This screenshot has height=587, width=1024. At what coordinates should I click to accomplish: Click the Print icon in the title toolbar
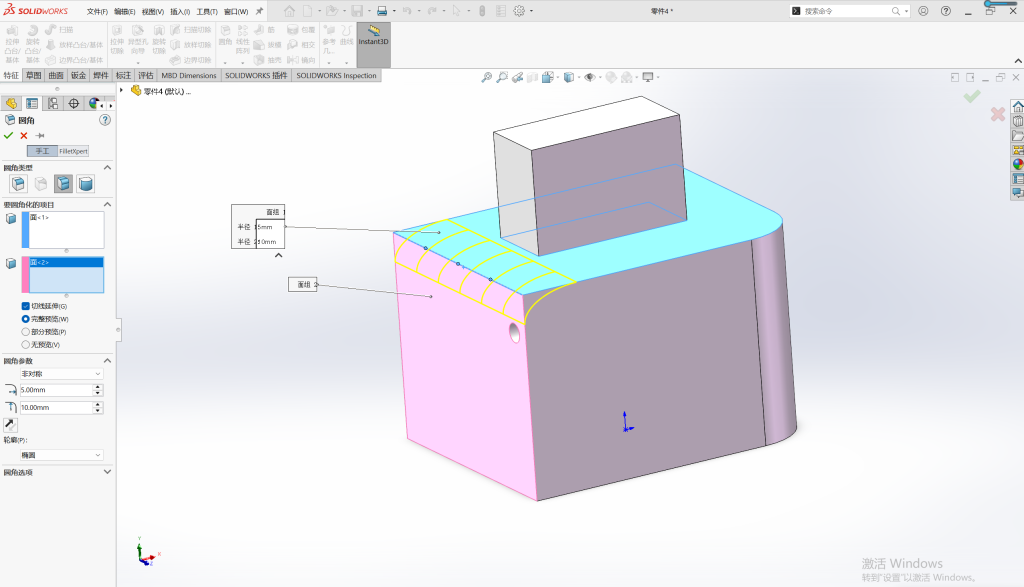point(382,11)
